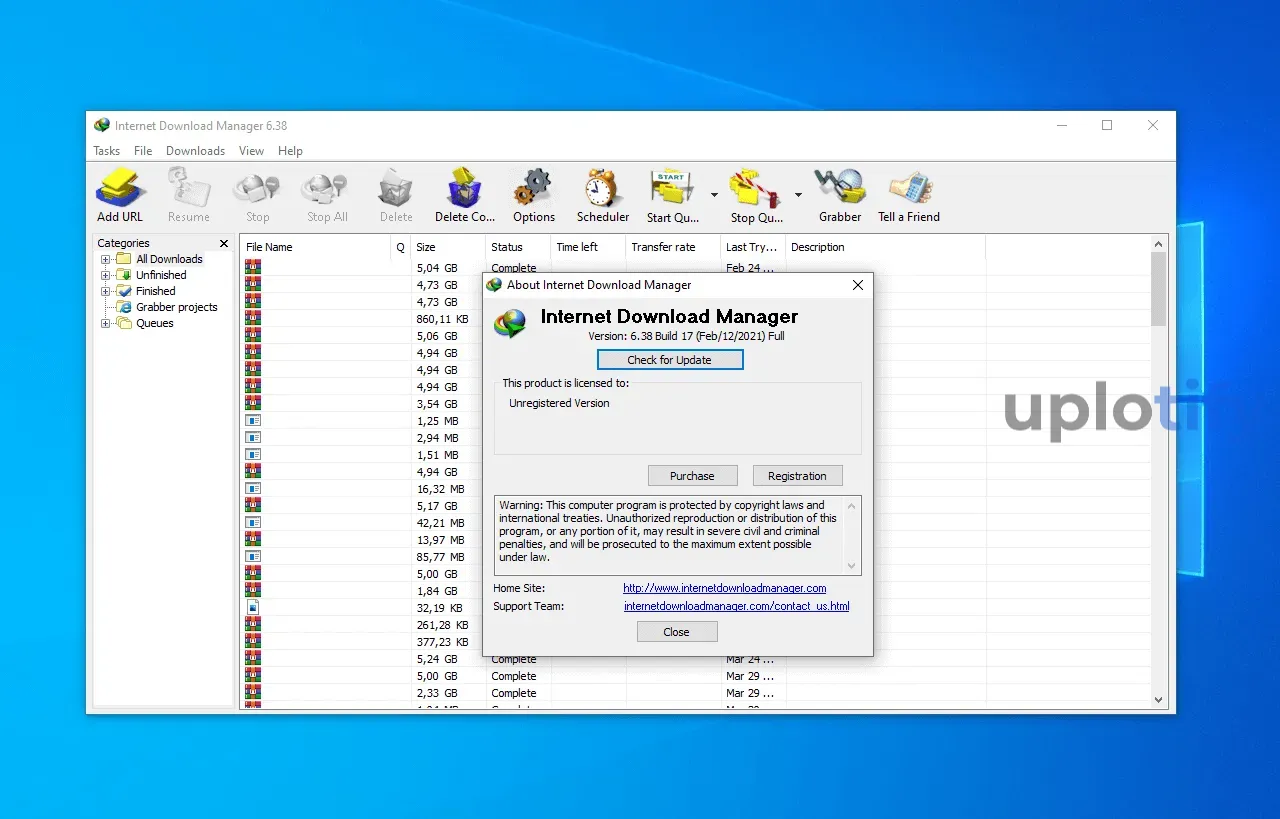The image size is (1280, 819).
Task: Select Unfinished category
Action: click(x=161, y=275)
